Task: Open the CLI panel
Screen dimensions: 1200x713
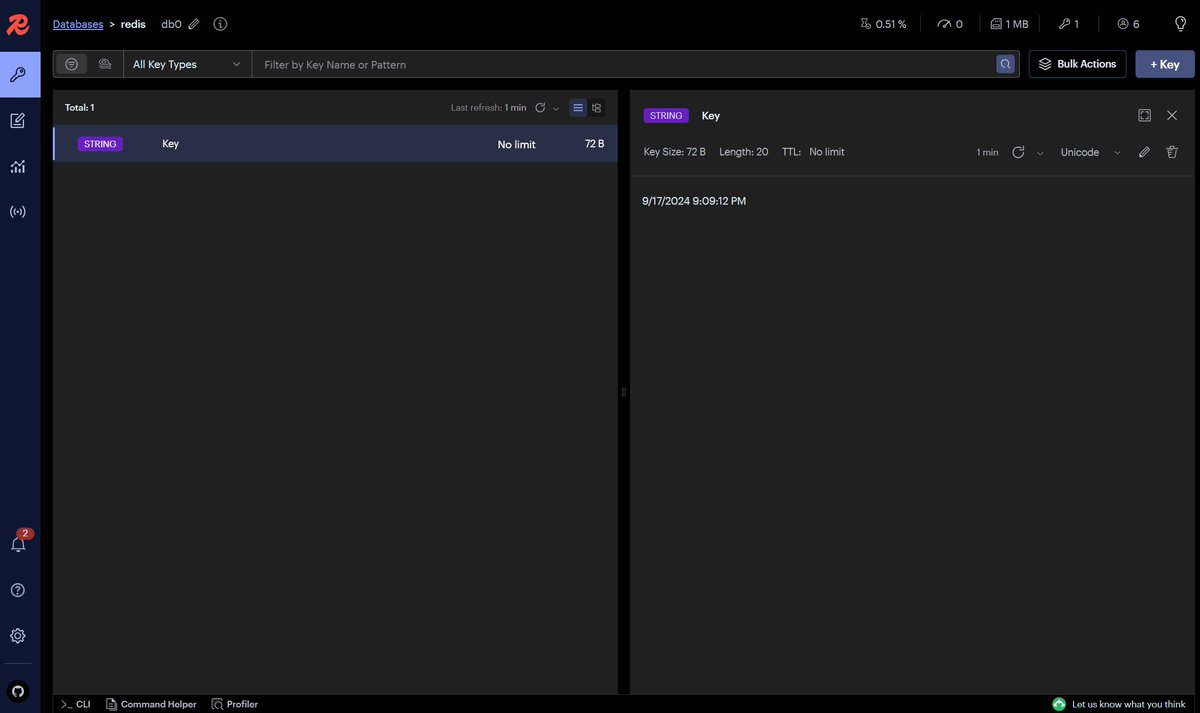Action: 76,704
